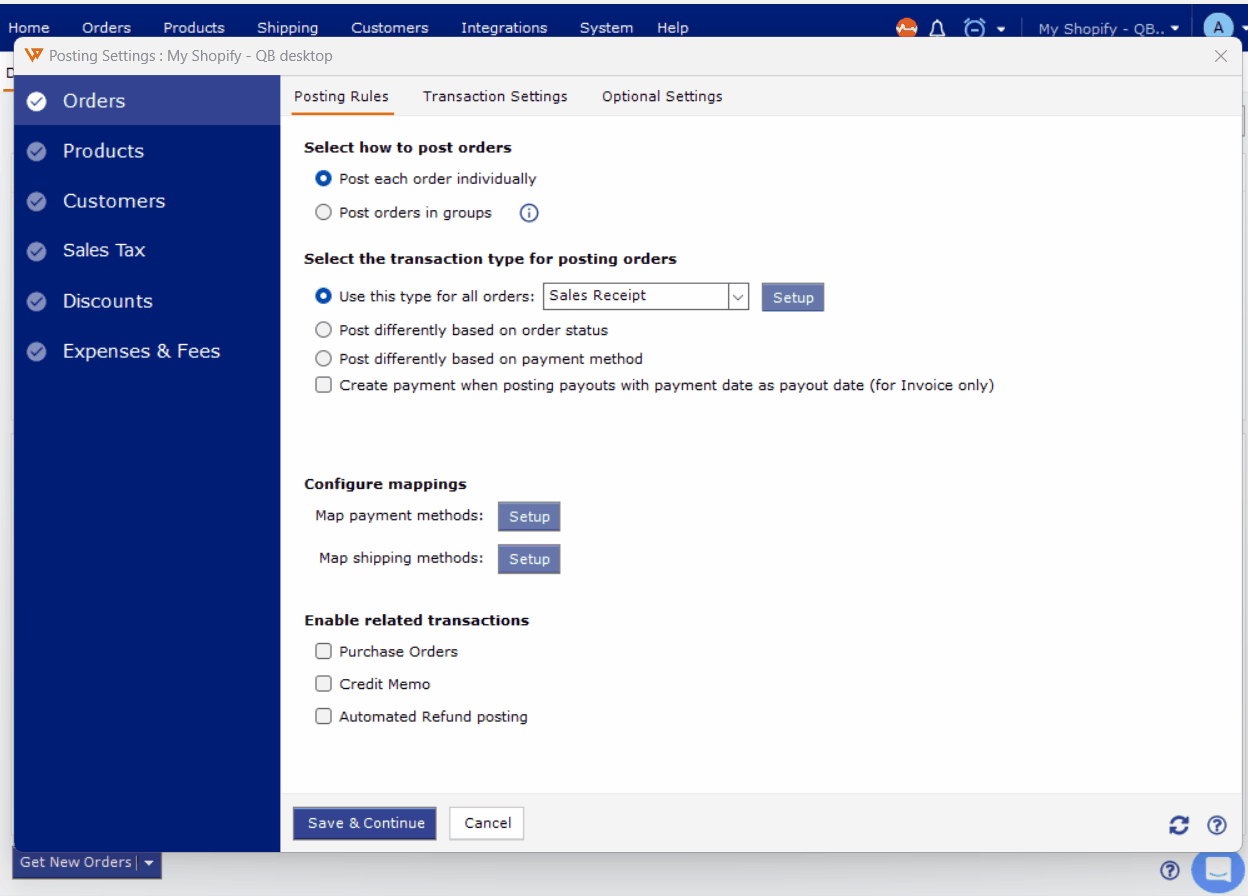Viewport: 1248px width, 896px height.
Task: Click Setup next to transaction type dropdown
Action: coord(793,297)
